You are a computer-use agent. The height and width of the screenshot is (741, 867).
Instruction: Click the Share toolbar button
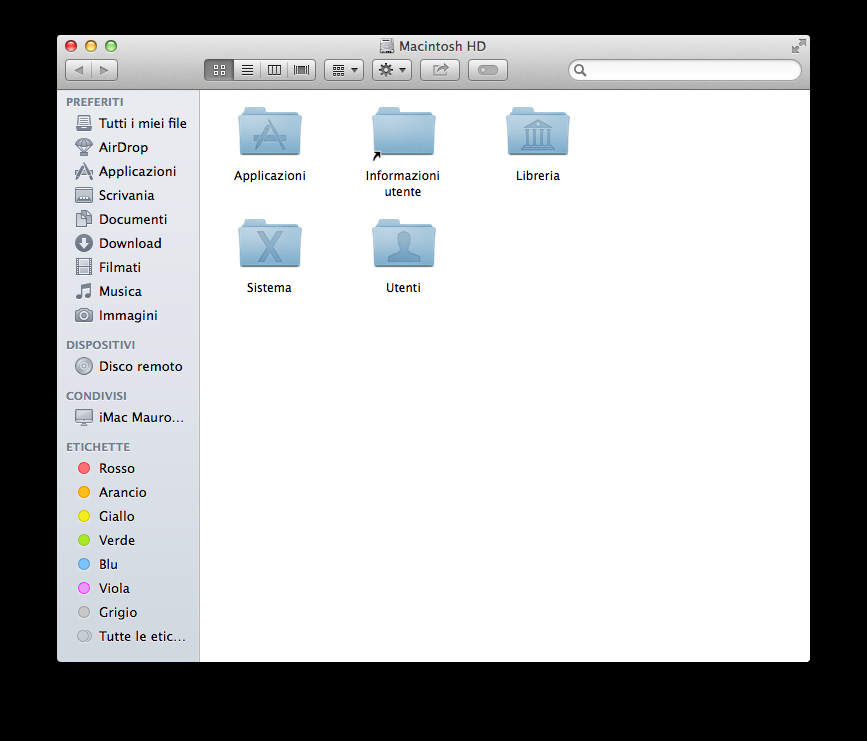440,70
